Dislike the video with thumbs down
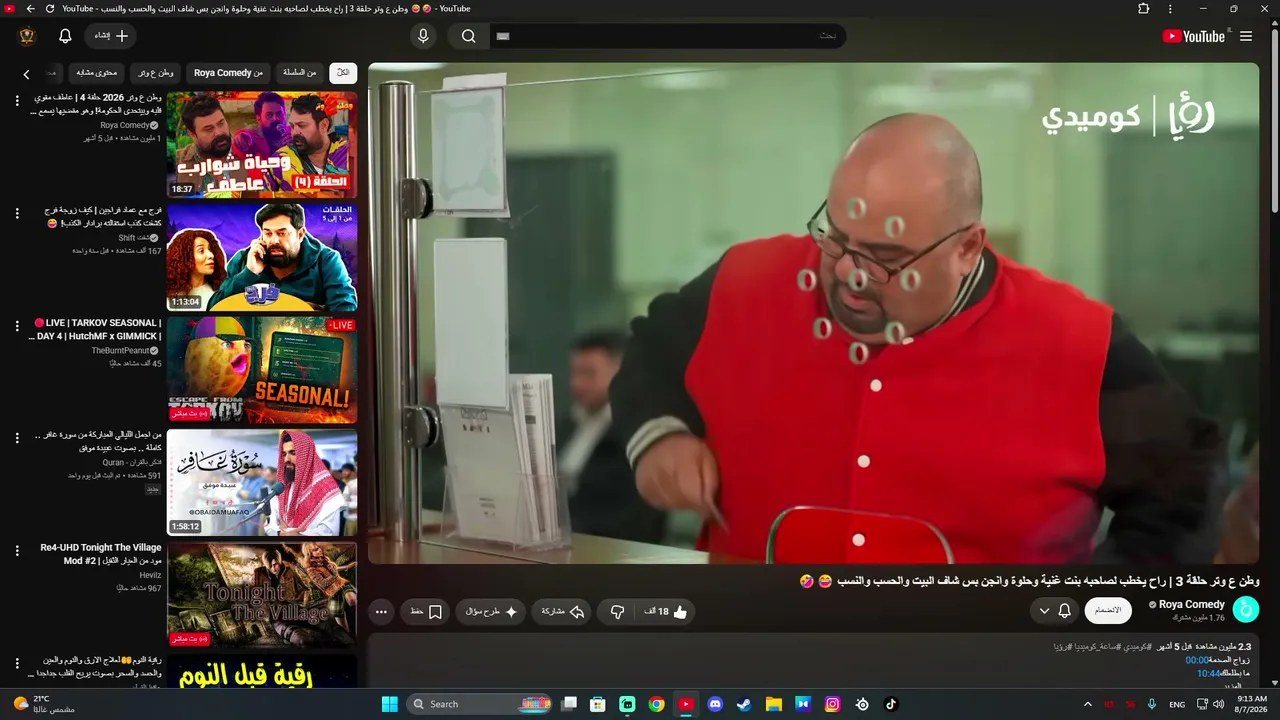 617,611
